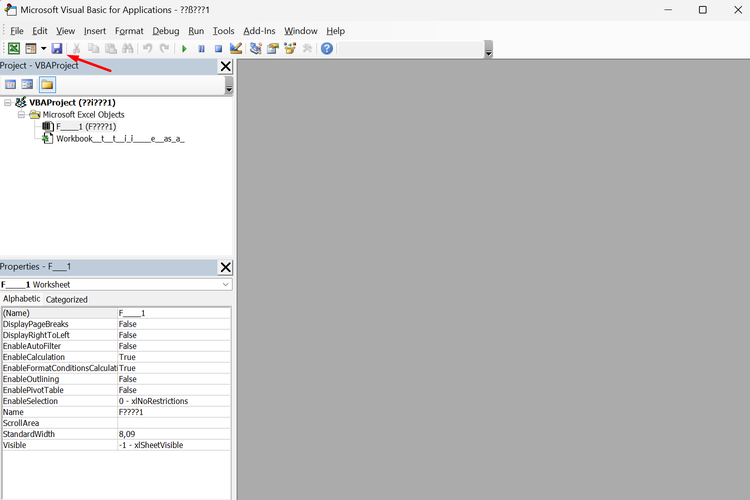
Task: Open the Debug menu
Action: [166, 31]
